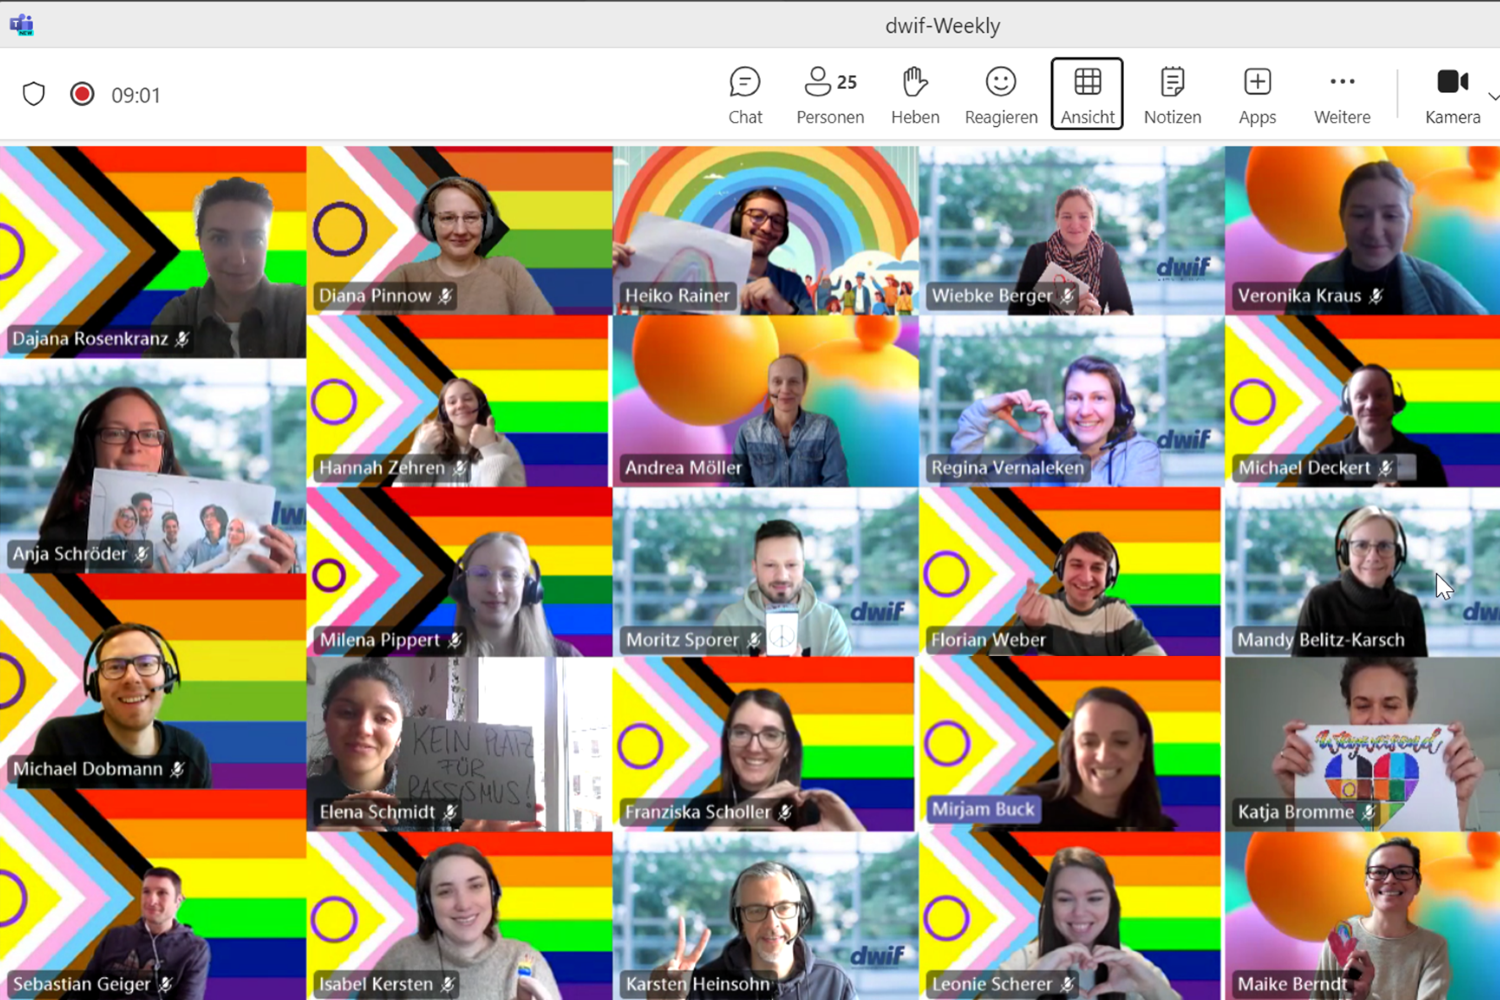Image resolution: width=1500 pixels, height=1000 pixels.
Task: Show the Personen participants list
Action: pos(829,95)
